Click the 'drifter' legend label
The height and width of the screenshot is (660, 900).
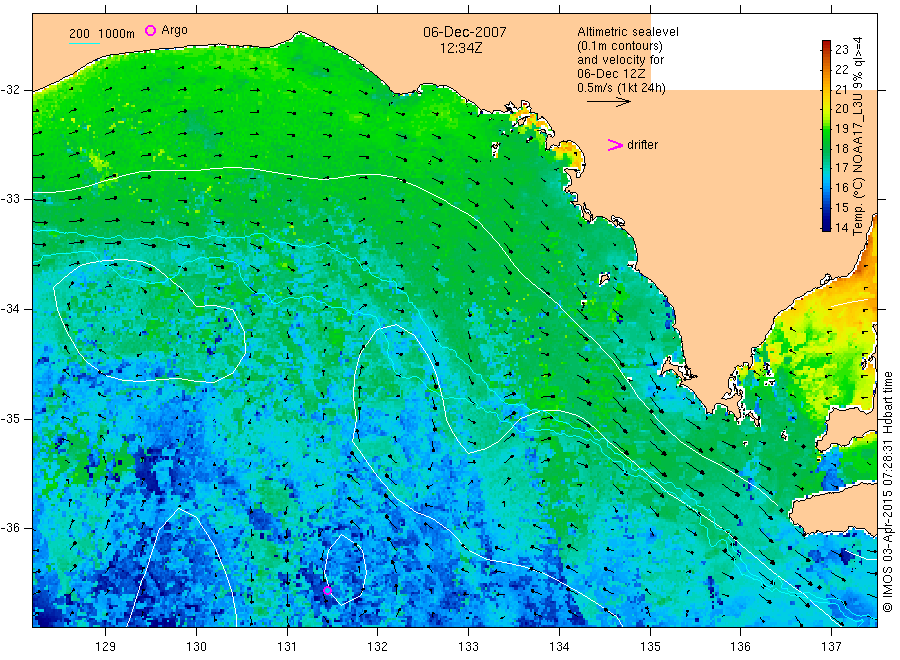click(642, 145)
